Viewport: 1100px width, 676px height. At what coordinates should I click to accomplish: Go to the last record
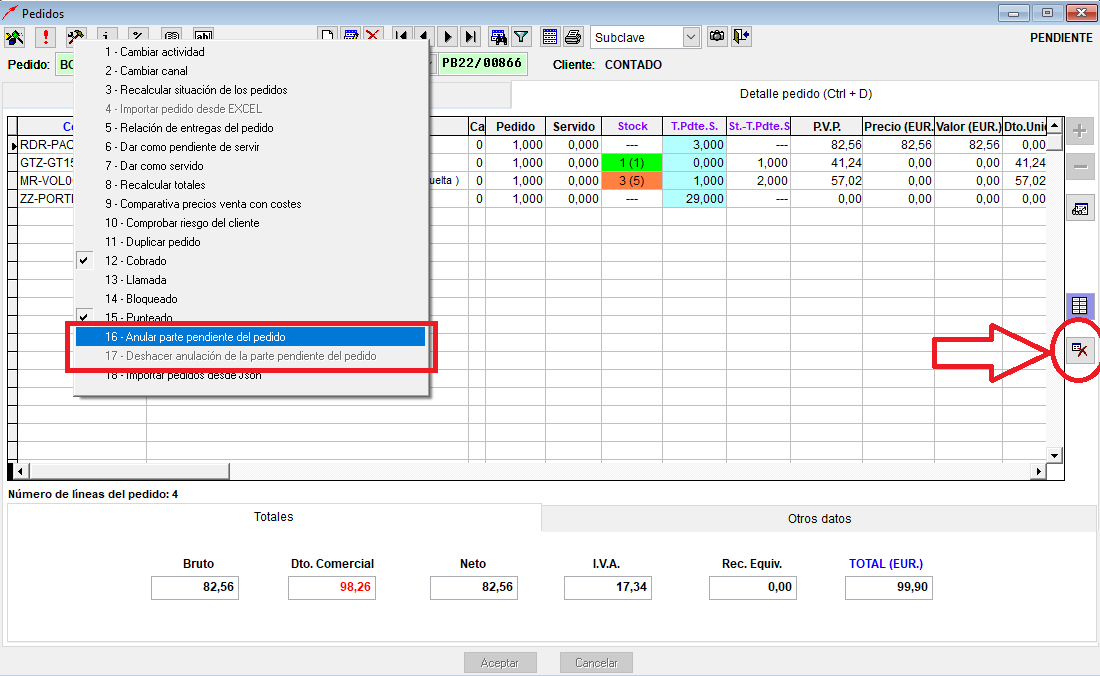point(471,36)
